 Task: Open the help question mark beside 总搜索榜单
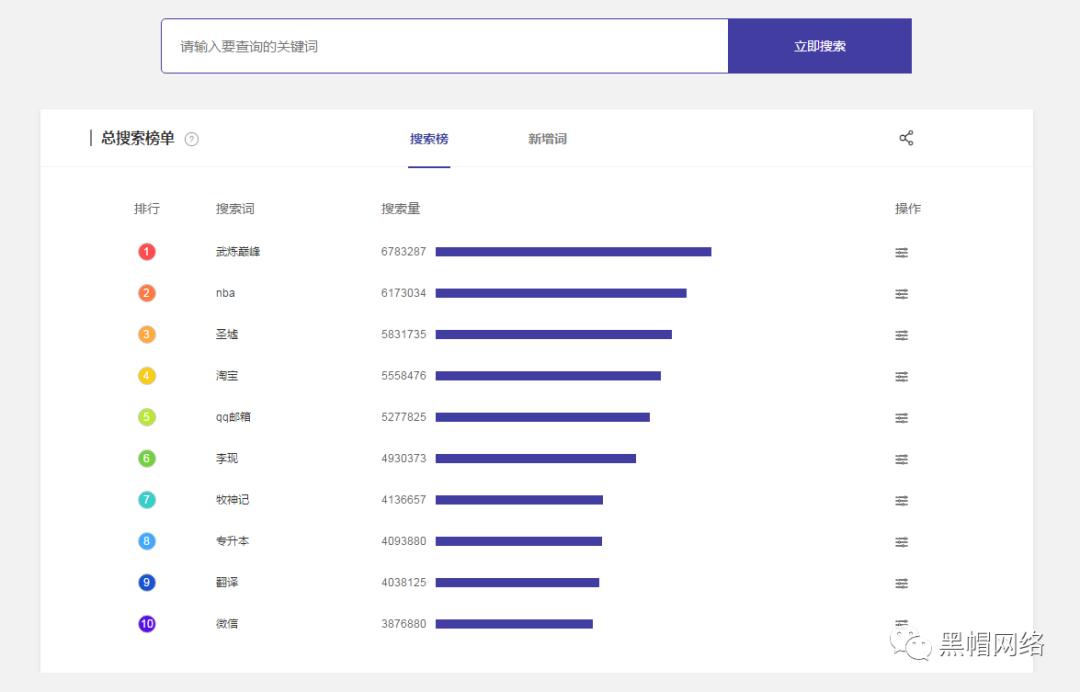coord(190,139)
